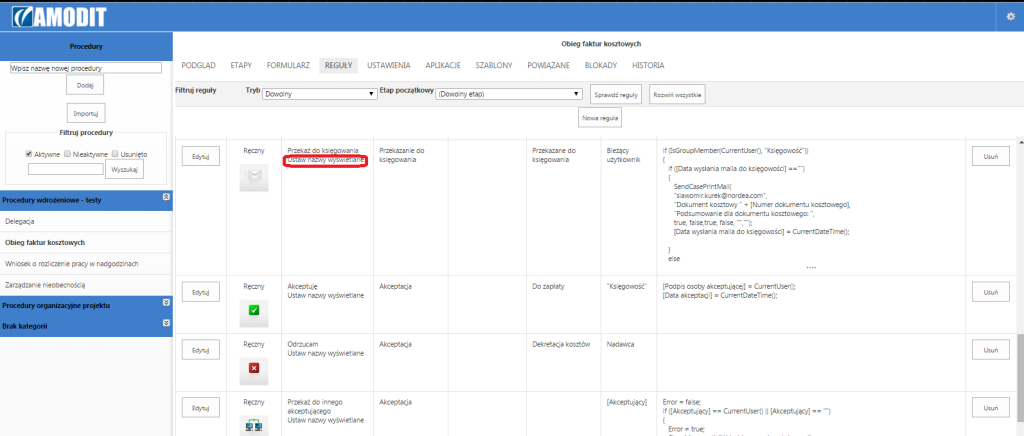1024x436 pixels.
Task: Open the USTAWIENIA tab
Action: pos(389,65)
